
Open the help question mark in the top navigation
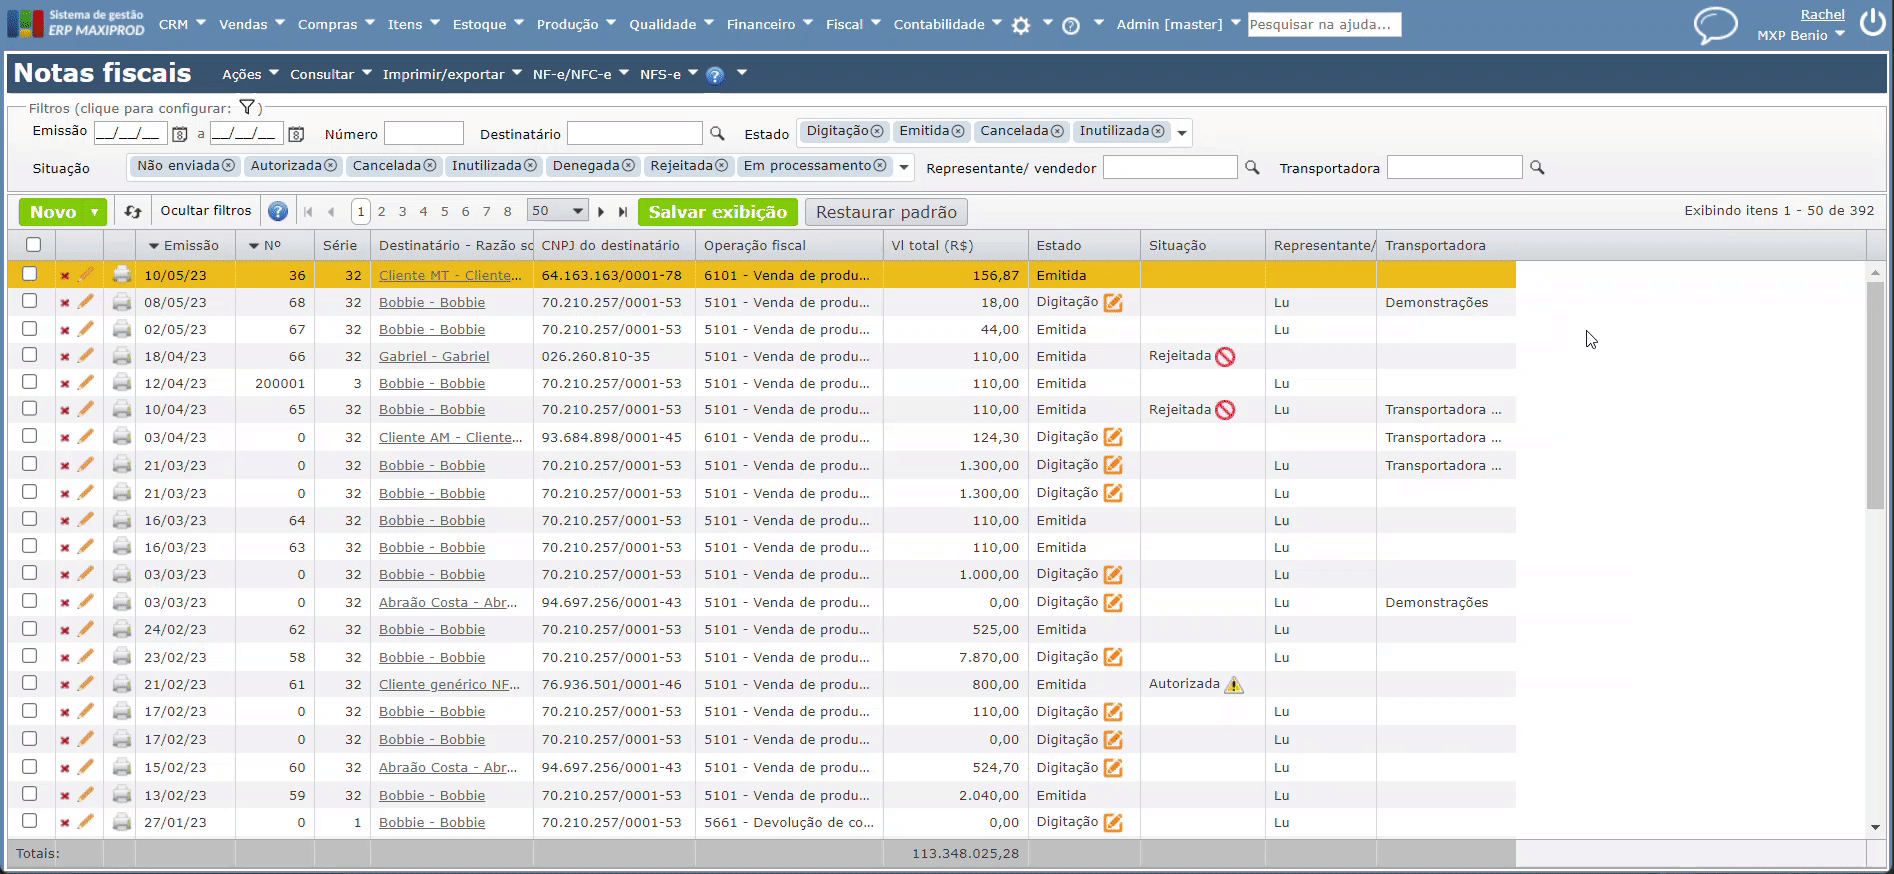1071,25
